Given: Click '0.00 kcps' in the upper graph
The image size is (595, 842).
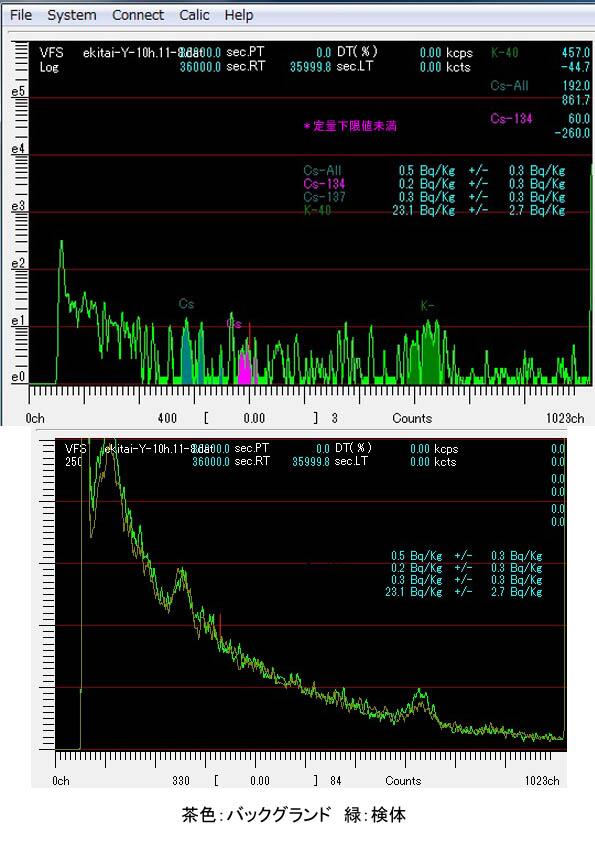Looking at the screenshot, I should pos(446,53).
